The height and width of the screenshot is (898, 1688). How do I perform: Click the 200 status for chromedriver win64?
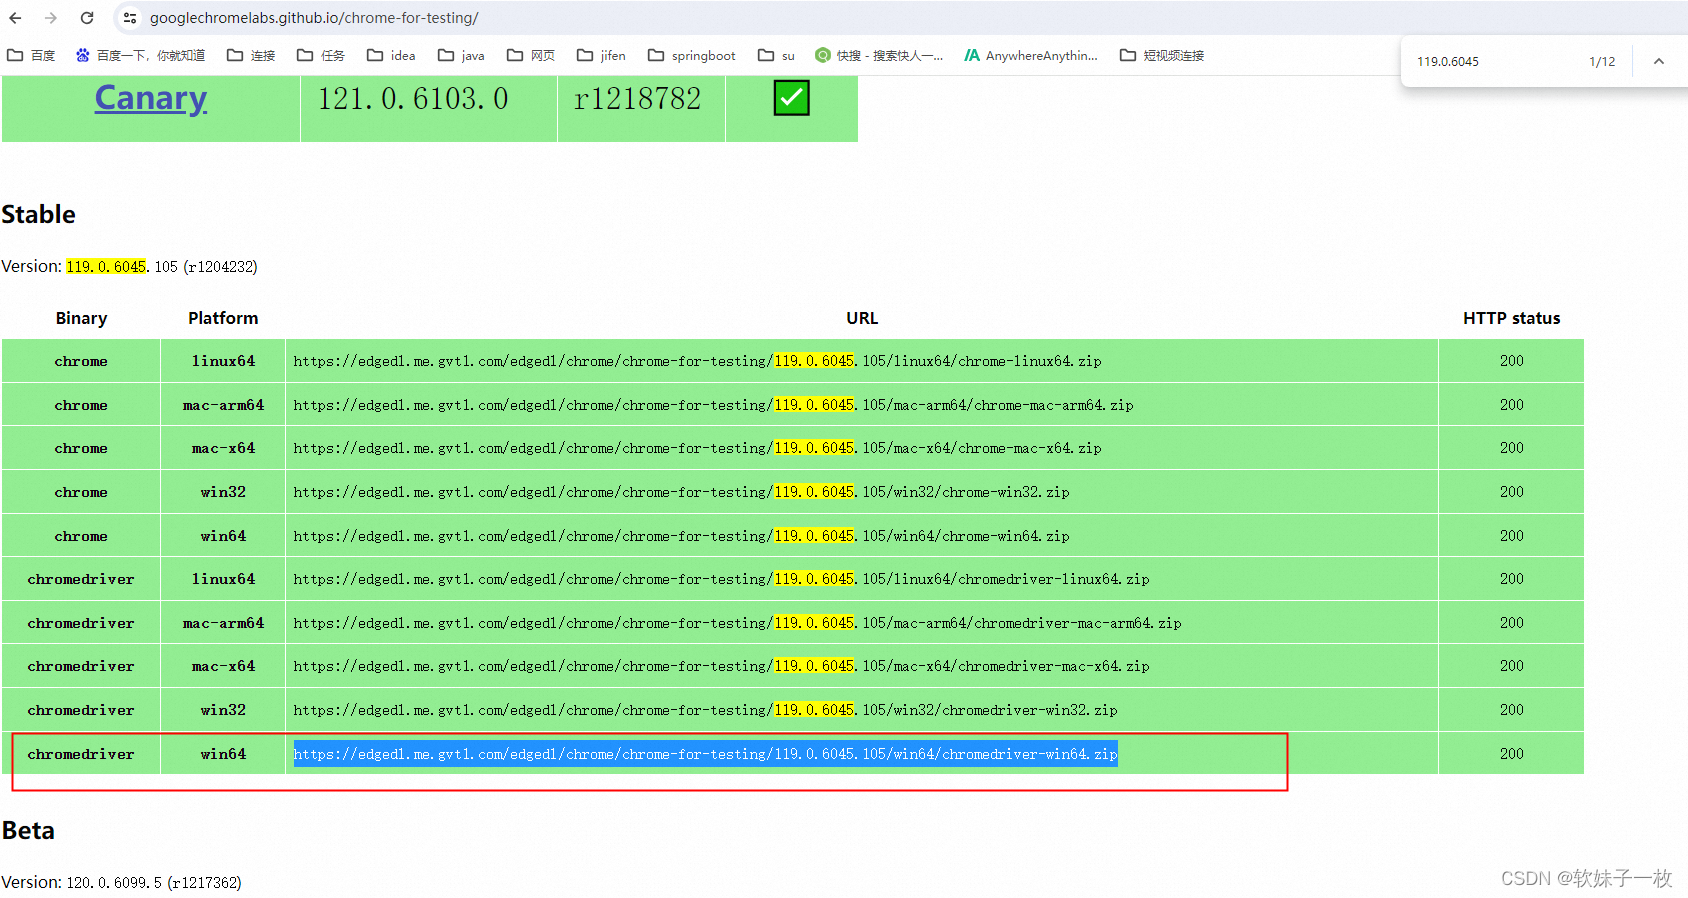[1511, 754]
